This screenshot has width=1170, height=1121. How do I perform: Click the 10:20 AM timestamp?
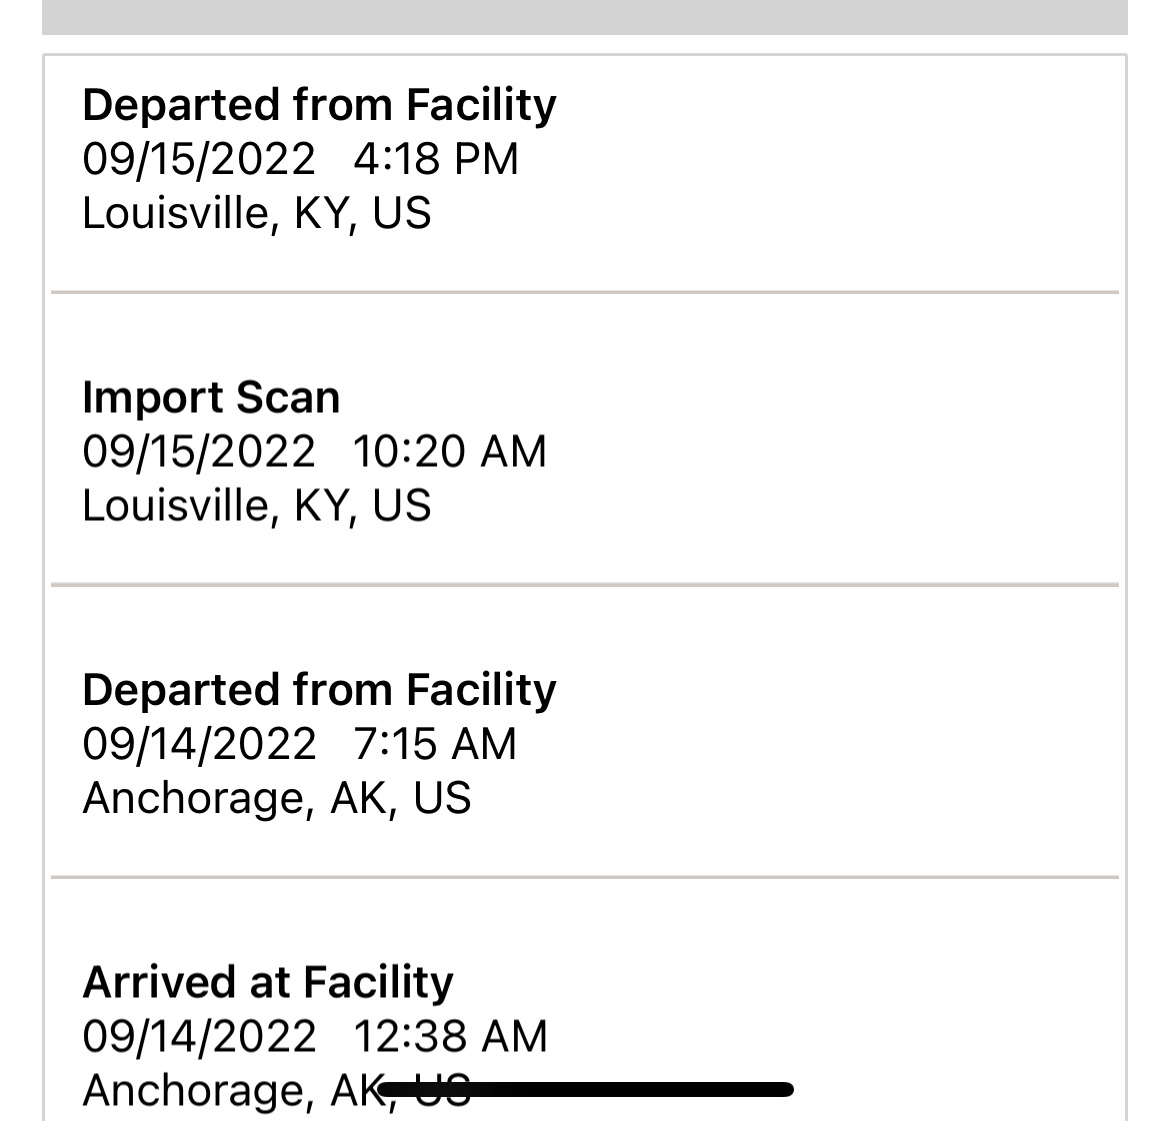[450, 451]
